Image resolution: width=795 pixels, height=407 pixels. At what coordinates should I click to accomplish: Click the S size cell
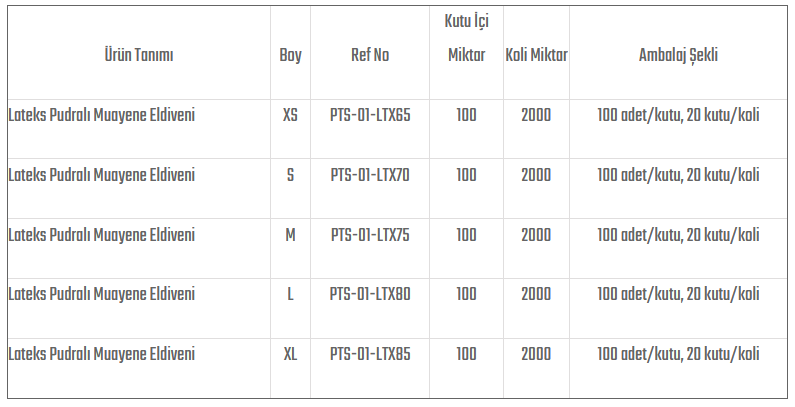pos(290,175)
